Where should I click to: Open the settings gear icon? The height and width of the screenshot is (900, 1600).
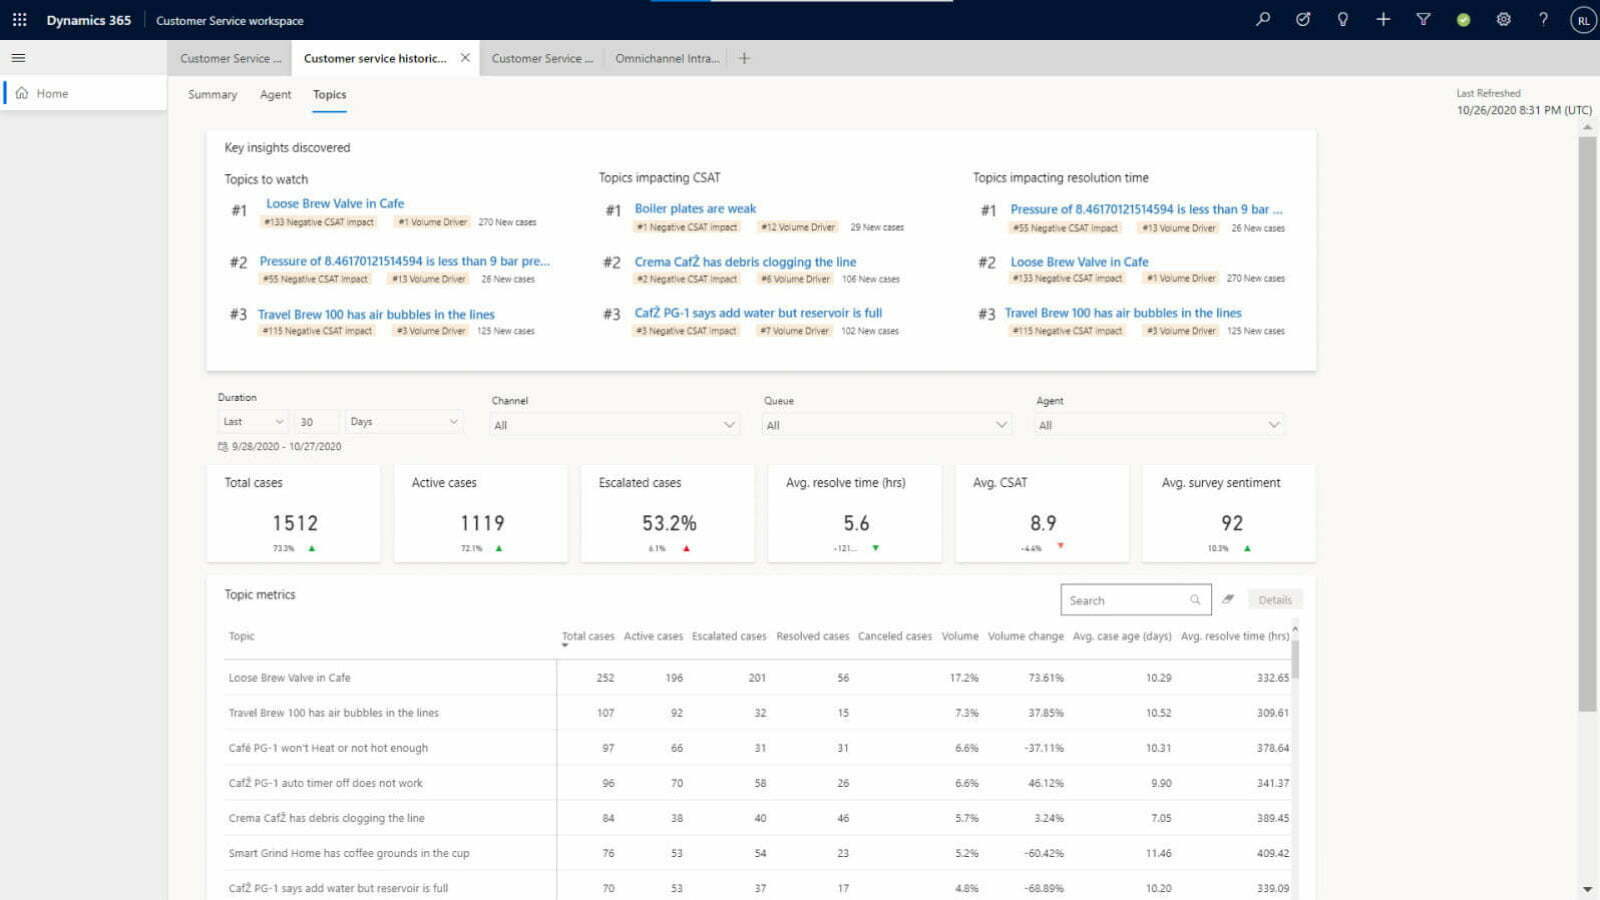1503,19
